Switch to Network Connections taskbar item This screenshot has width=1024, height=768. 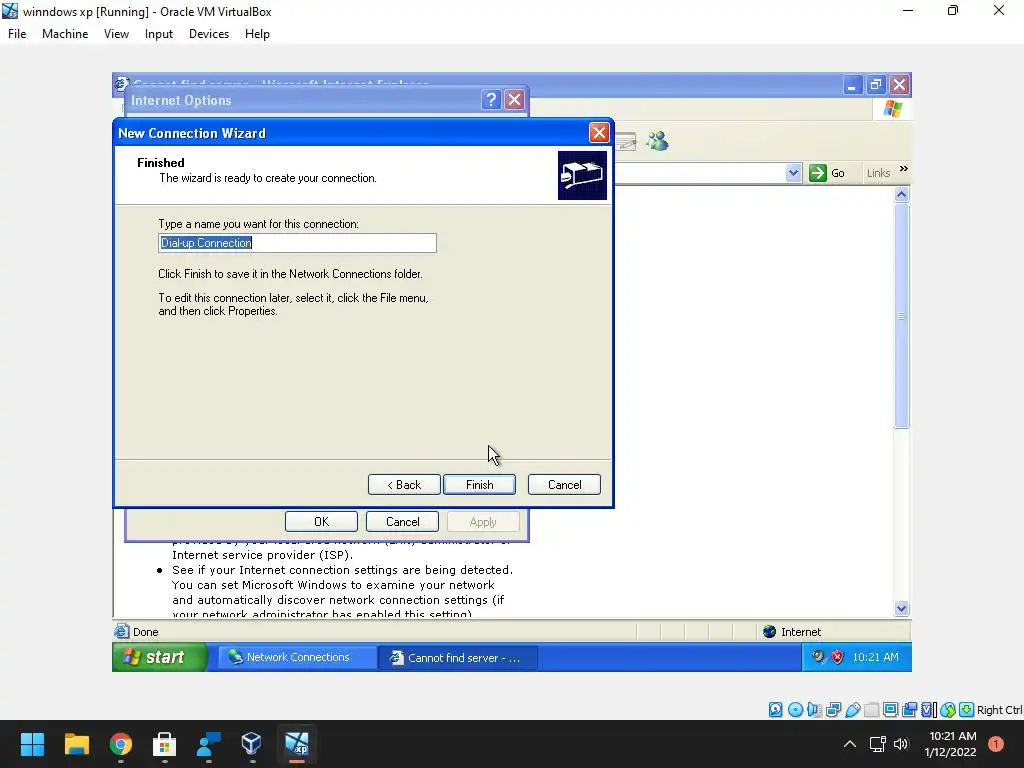tap(297, 658)
